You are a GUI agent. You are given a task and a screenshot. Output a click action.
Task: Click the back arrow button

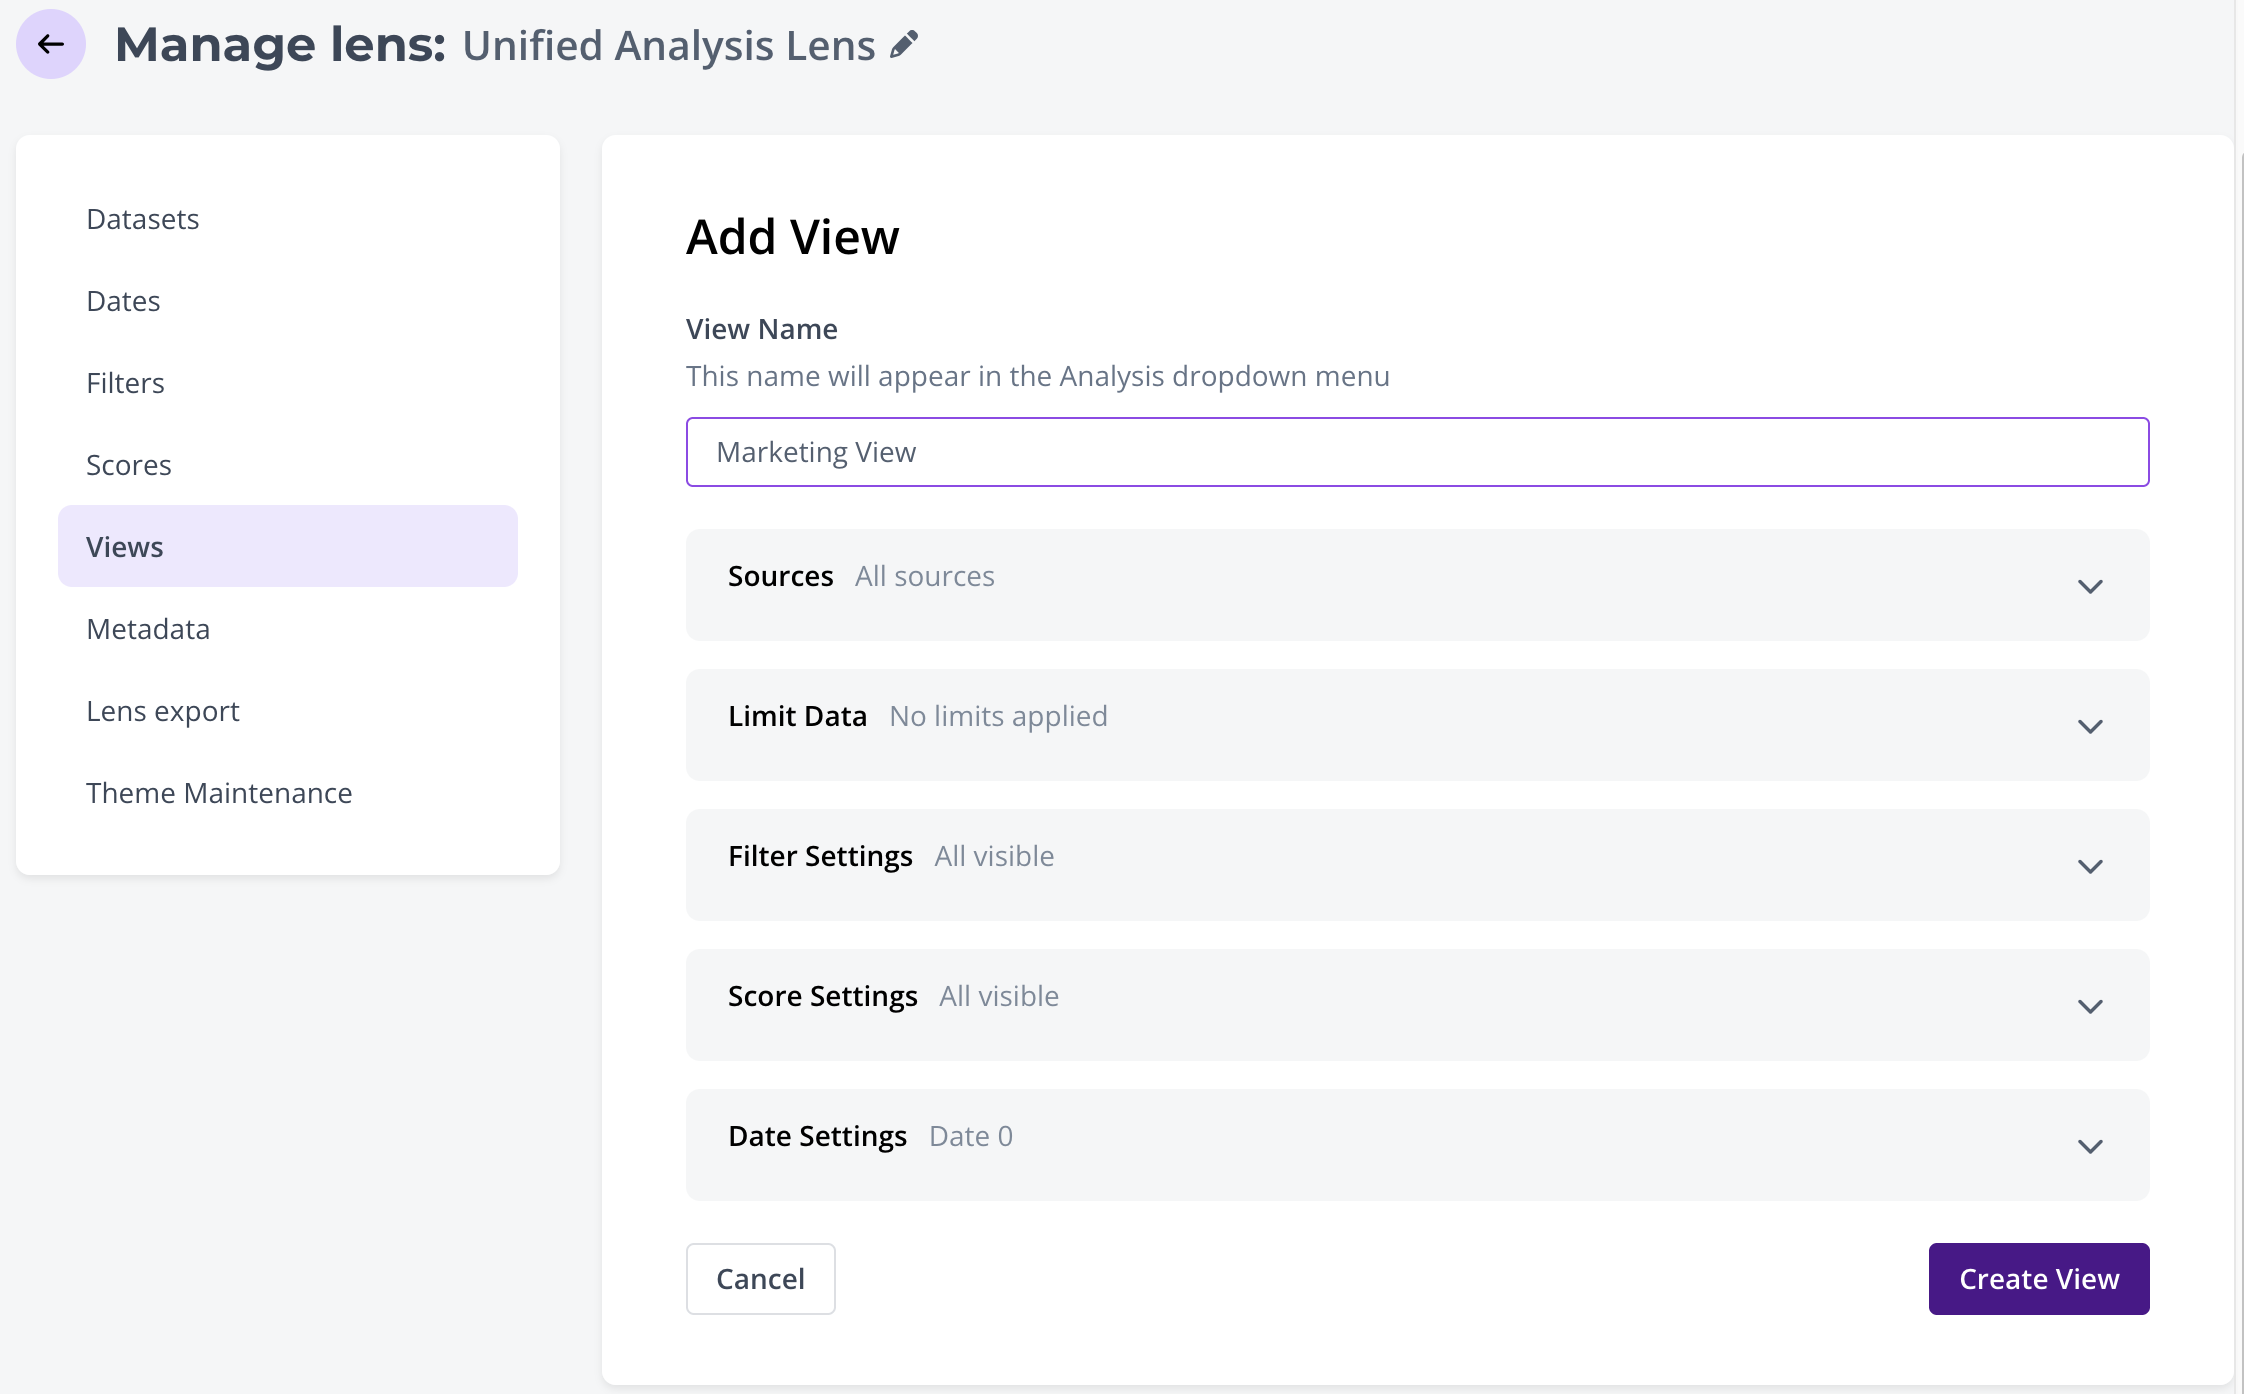(x=51, y=44)
